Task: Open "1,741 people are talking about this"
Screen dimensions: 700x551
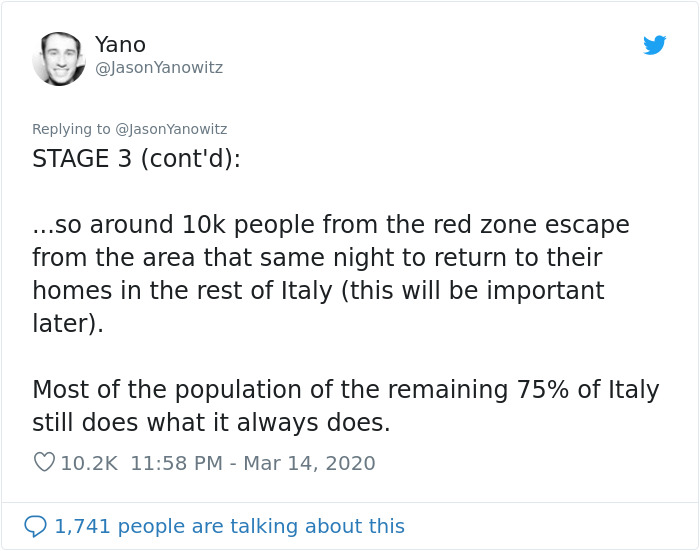Action: click(229, 526)
